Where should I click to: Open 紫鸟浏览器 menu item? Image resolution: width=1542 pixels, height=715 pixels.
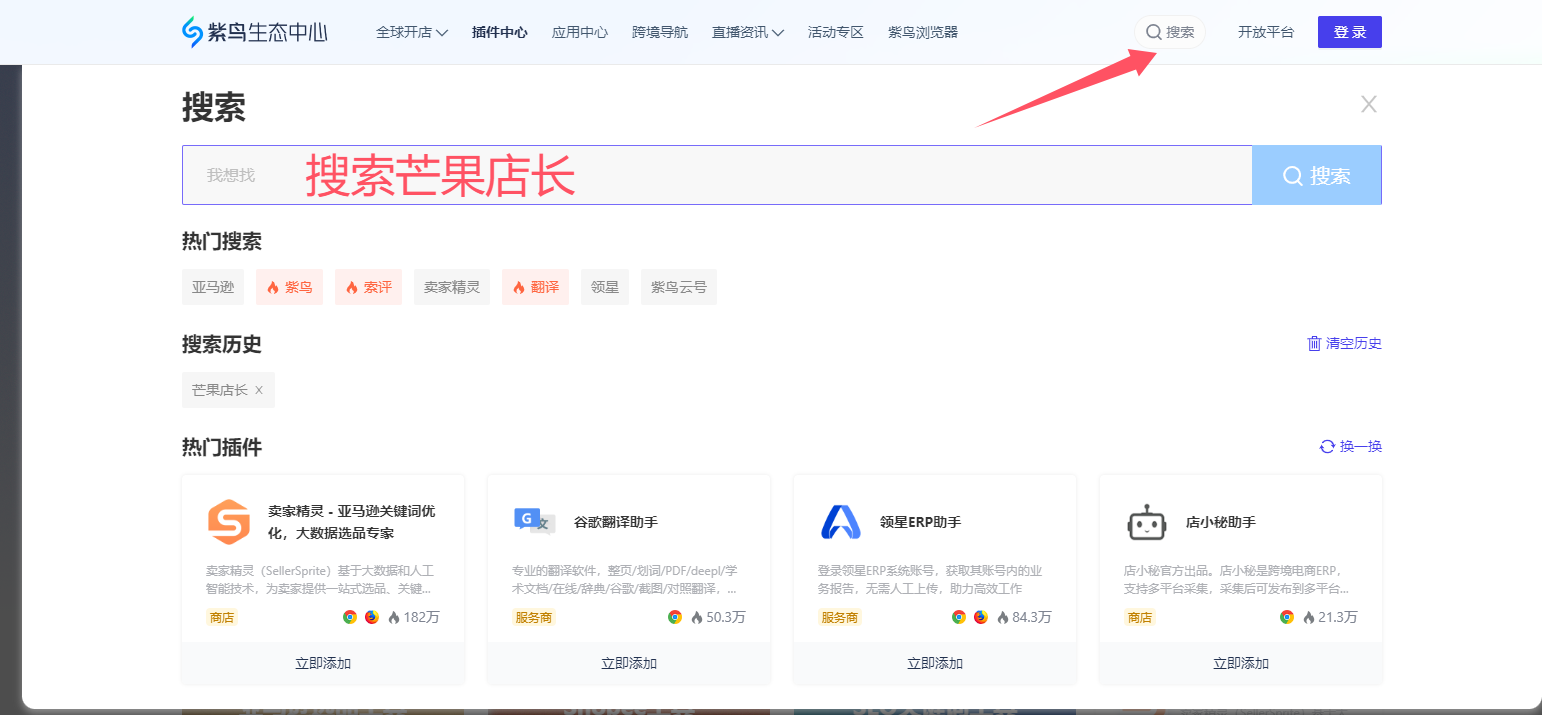(923, 32)
